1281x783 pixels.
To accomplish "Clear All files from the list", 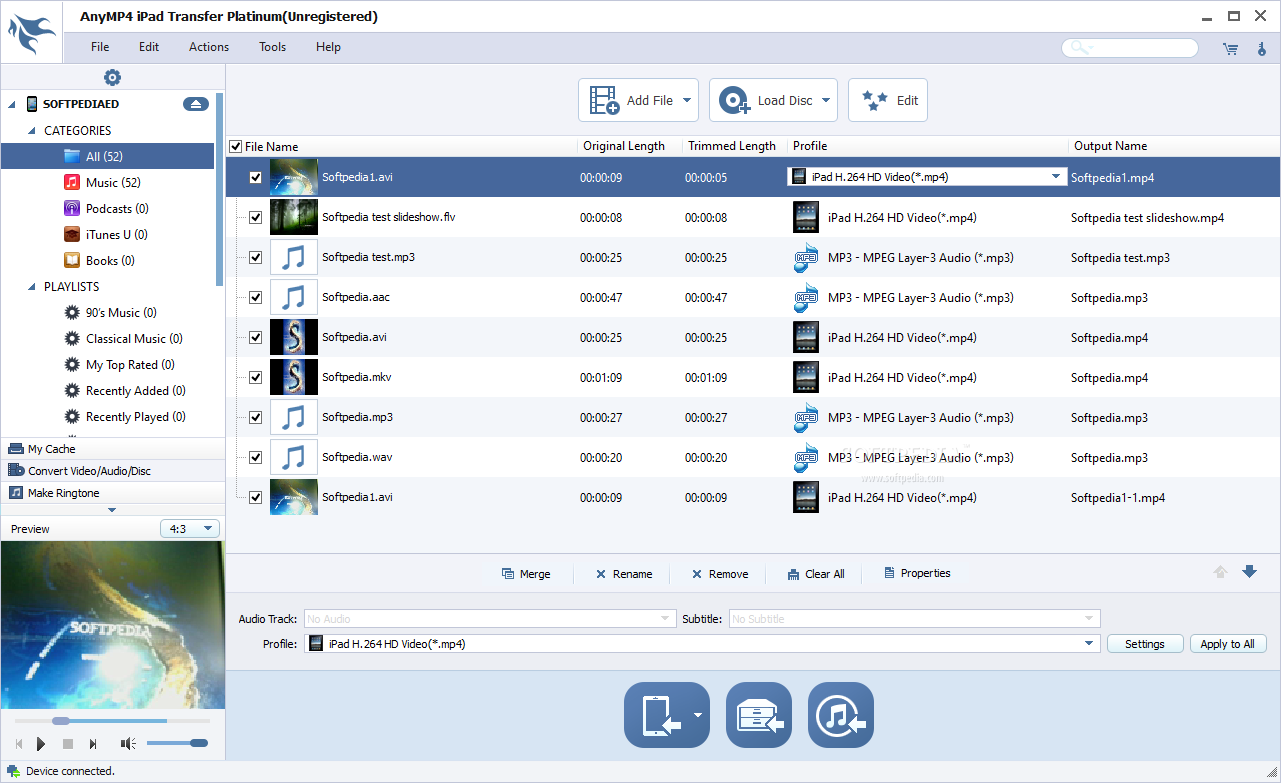I will (816, 574).
